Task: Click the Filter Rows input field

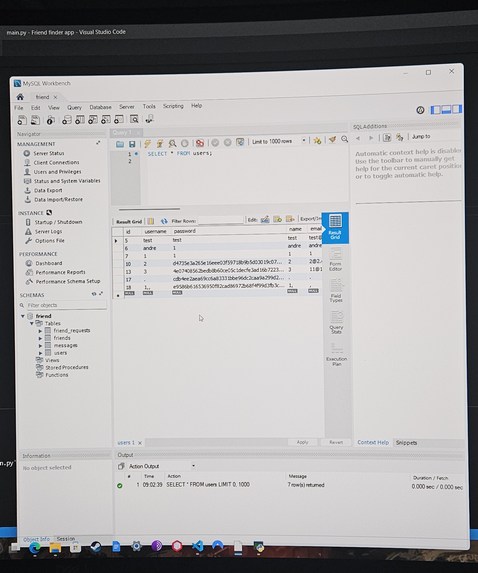Action: tap(220, 220)
